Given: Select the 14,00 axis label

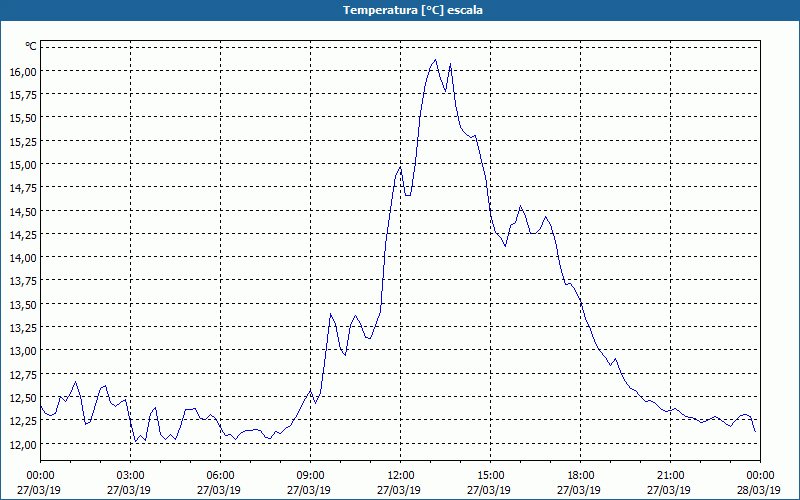Looking at the screenshot, I should [x=23, y=258].
